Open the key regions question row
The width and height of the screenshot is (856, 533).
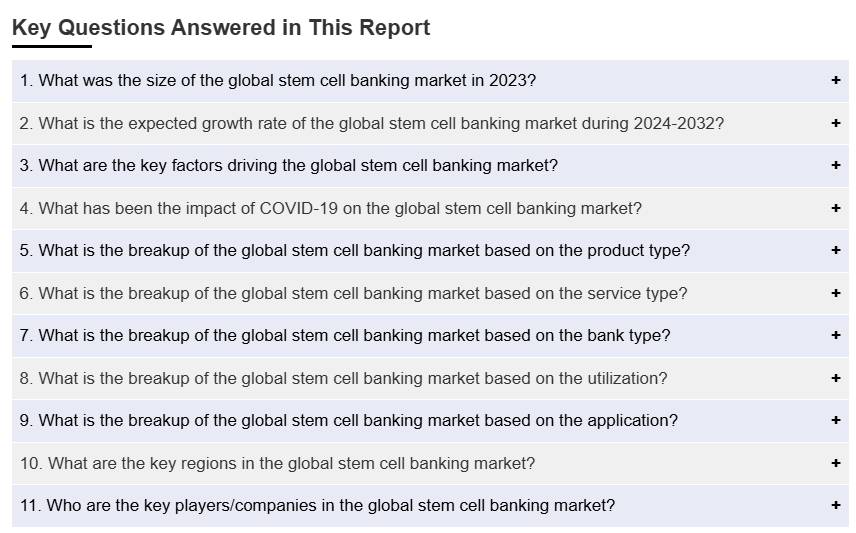277,463
